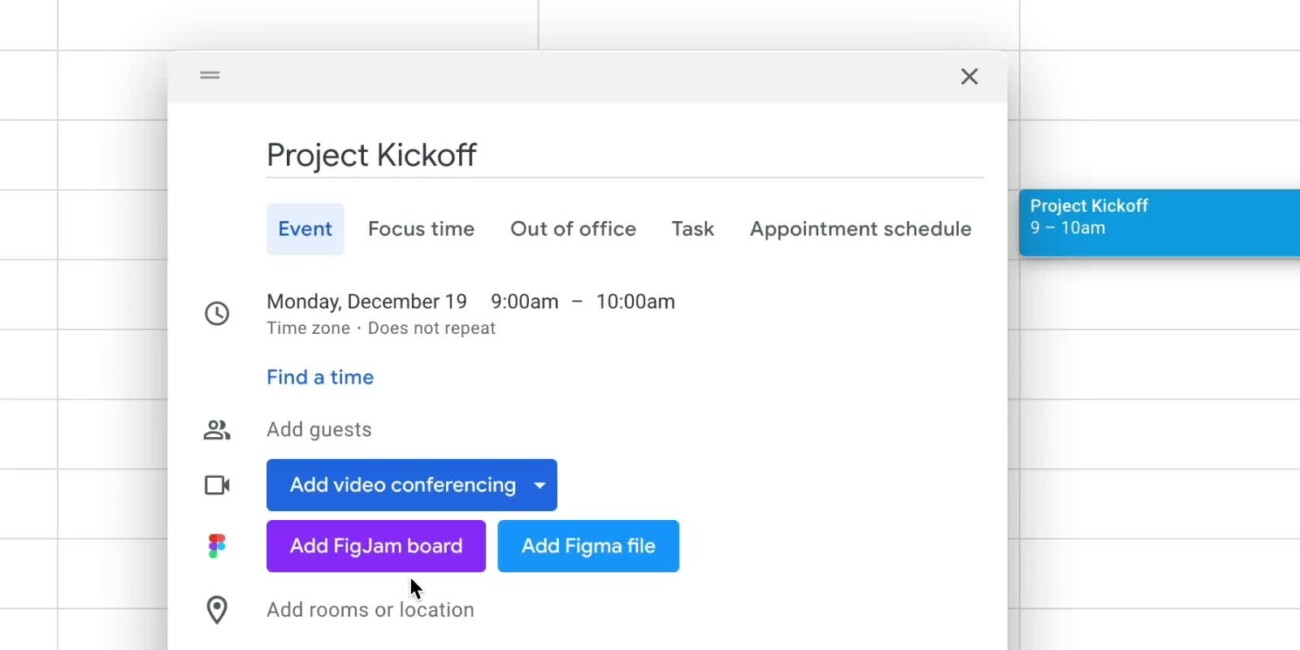Click the Add Figma file button

click(x=588, y=546)
